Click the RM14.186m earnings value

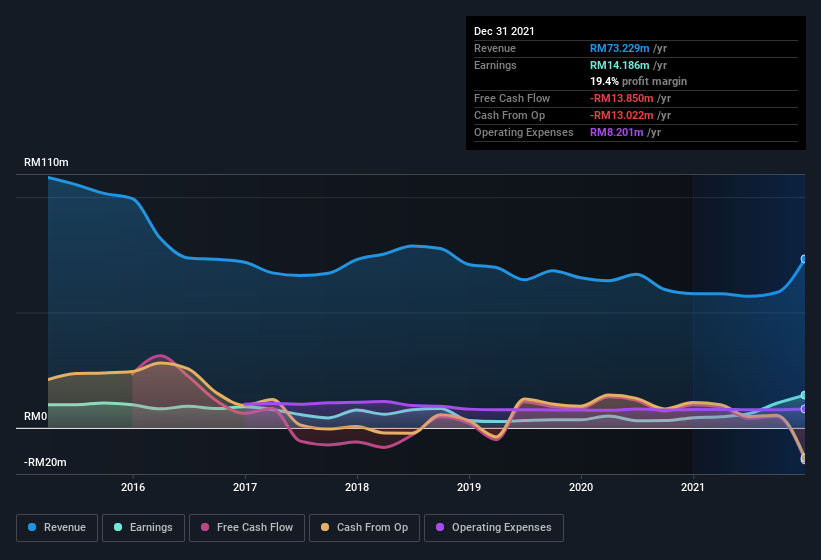pos(619,65)
